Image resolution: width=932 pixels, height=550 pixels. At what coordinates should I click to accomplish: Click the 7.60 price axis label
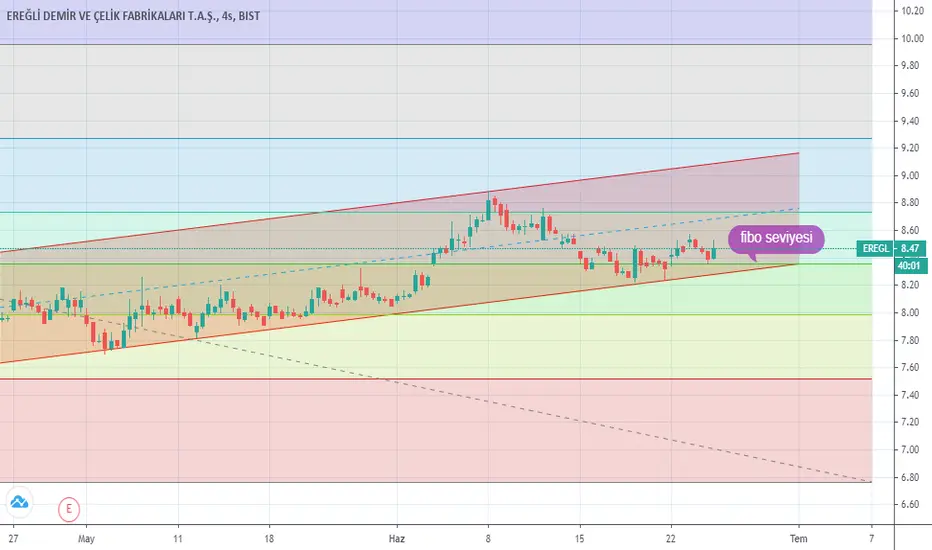pyautogui.click(x=911, y=367)
